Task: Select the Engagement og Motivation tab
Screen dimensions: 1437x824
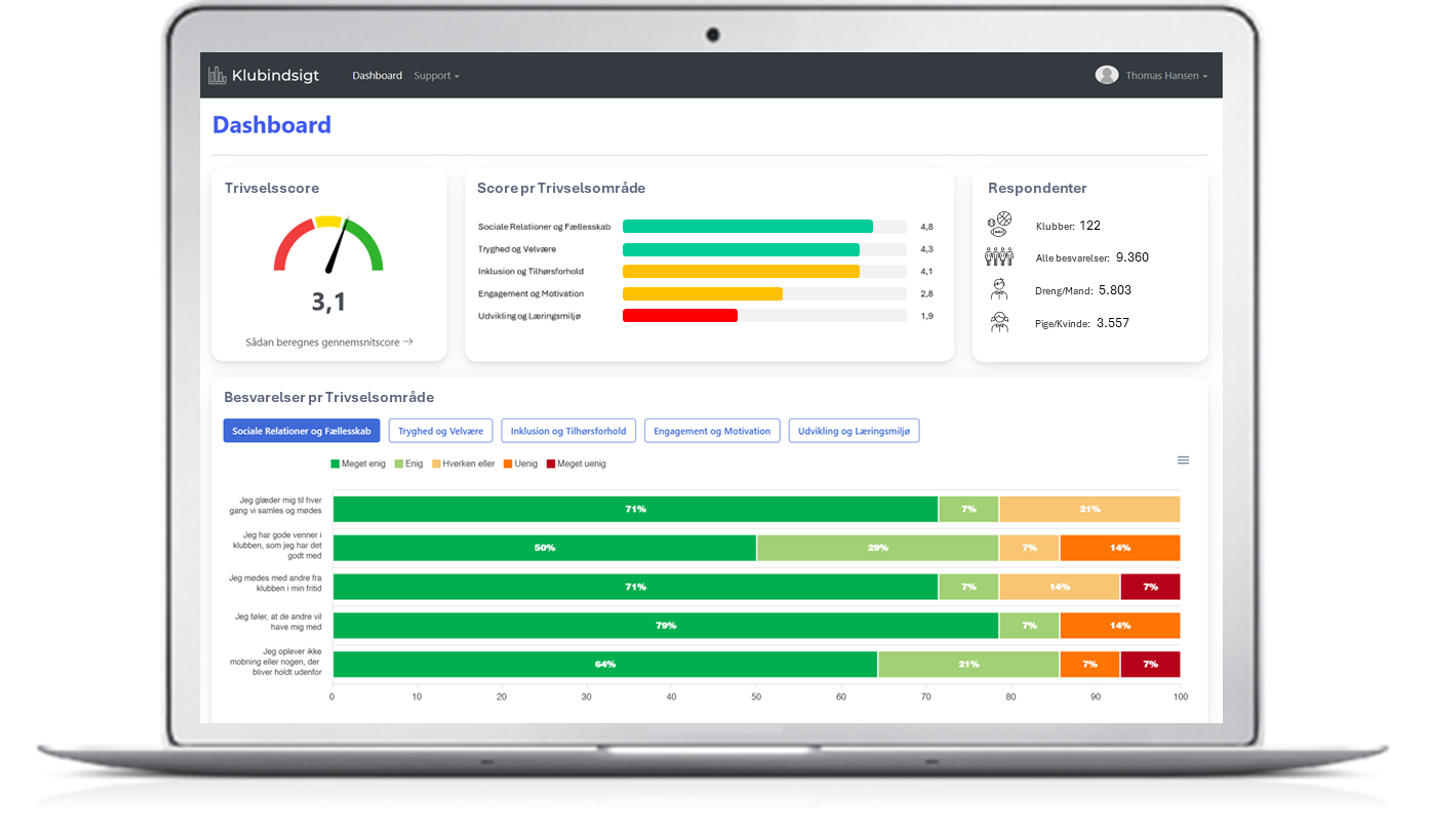Action: click(712, 431)
